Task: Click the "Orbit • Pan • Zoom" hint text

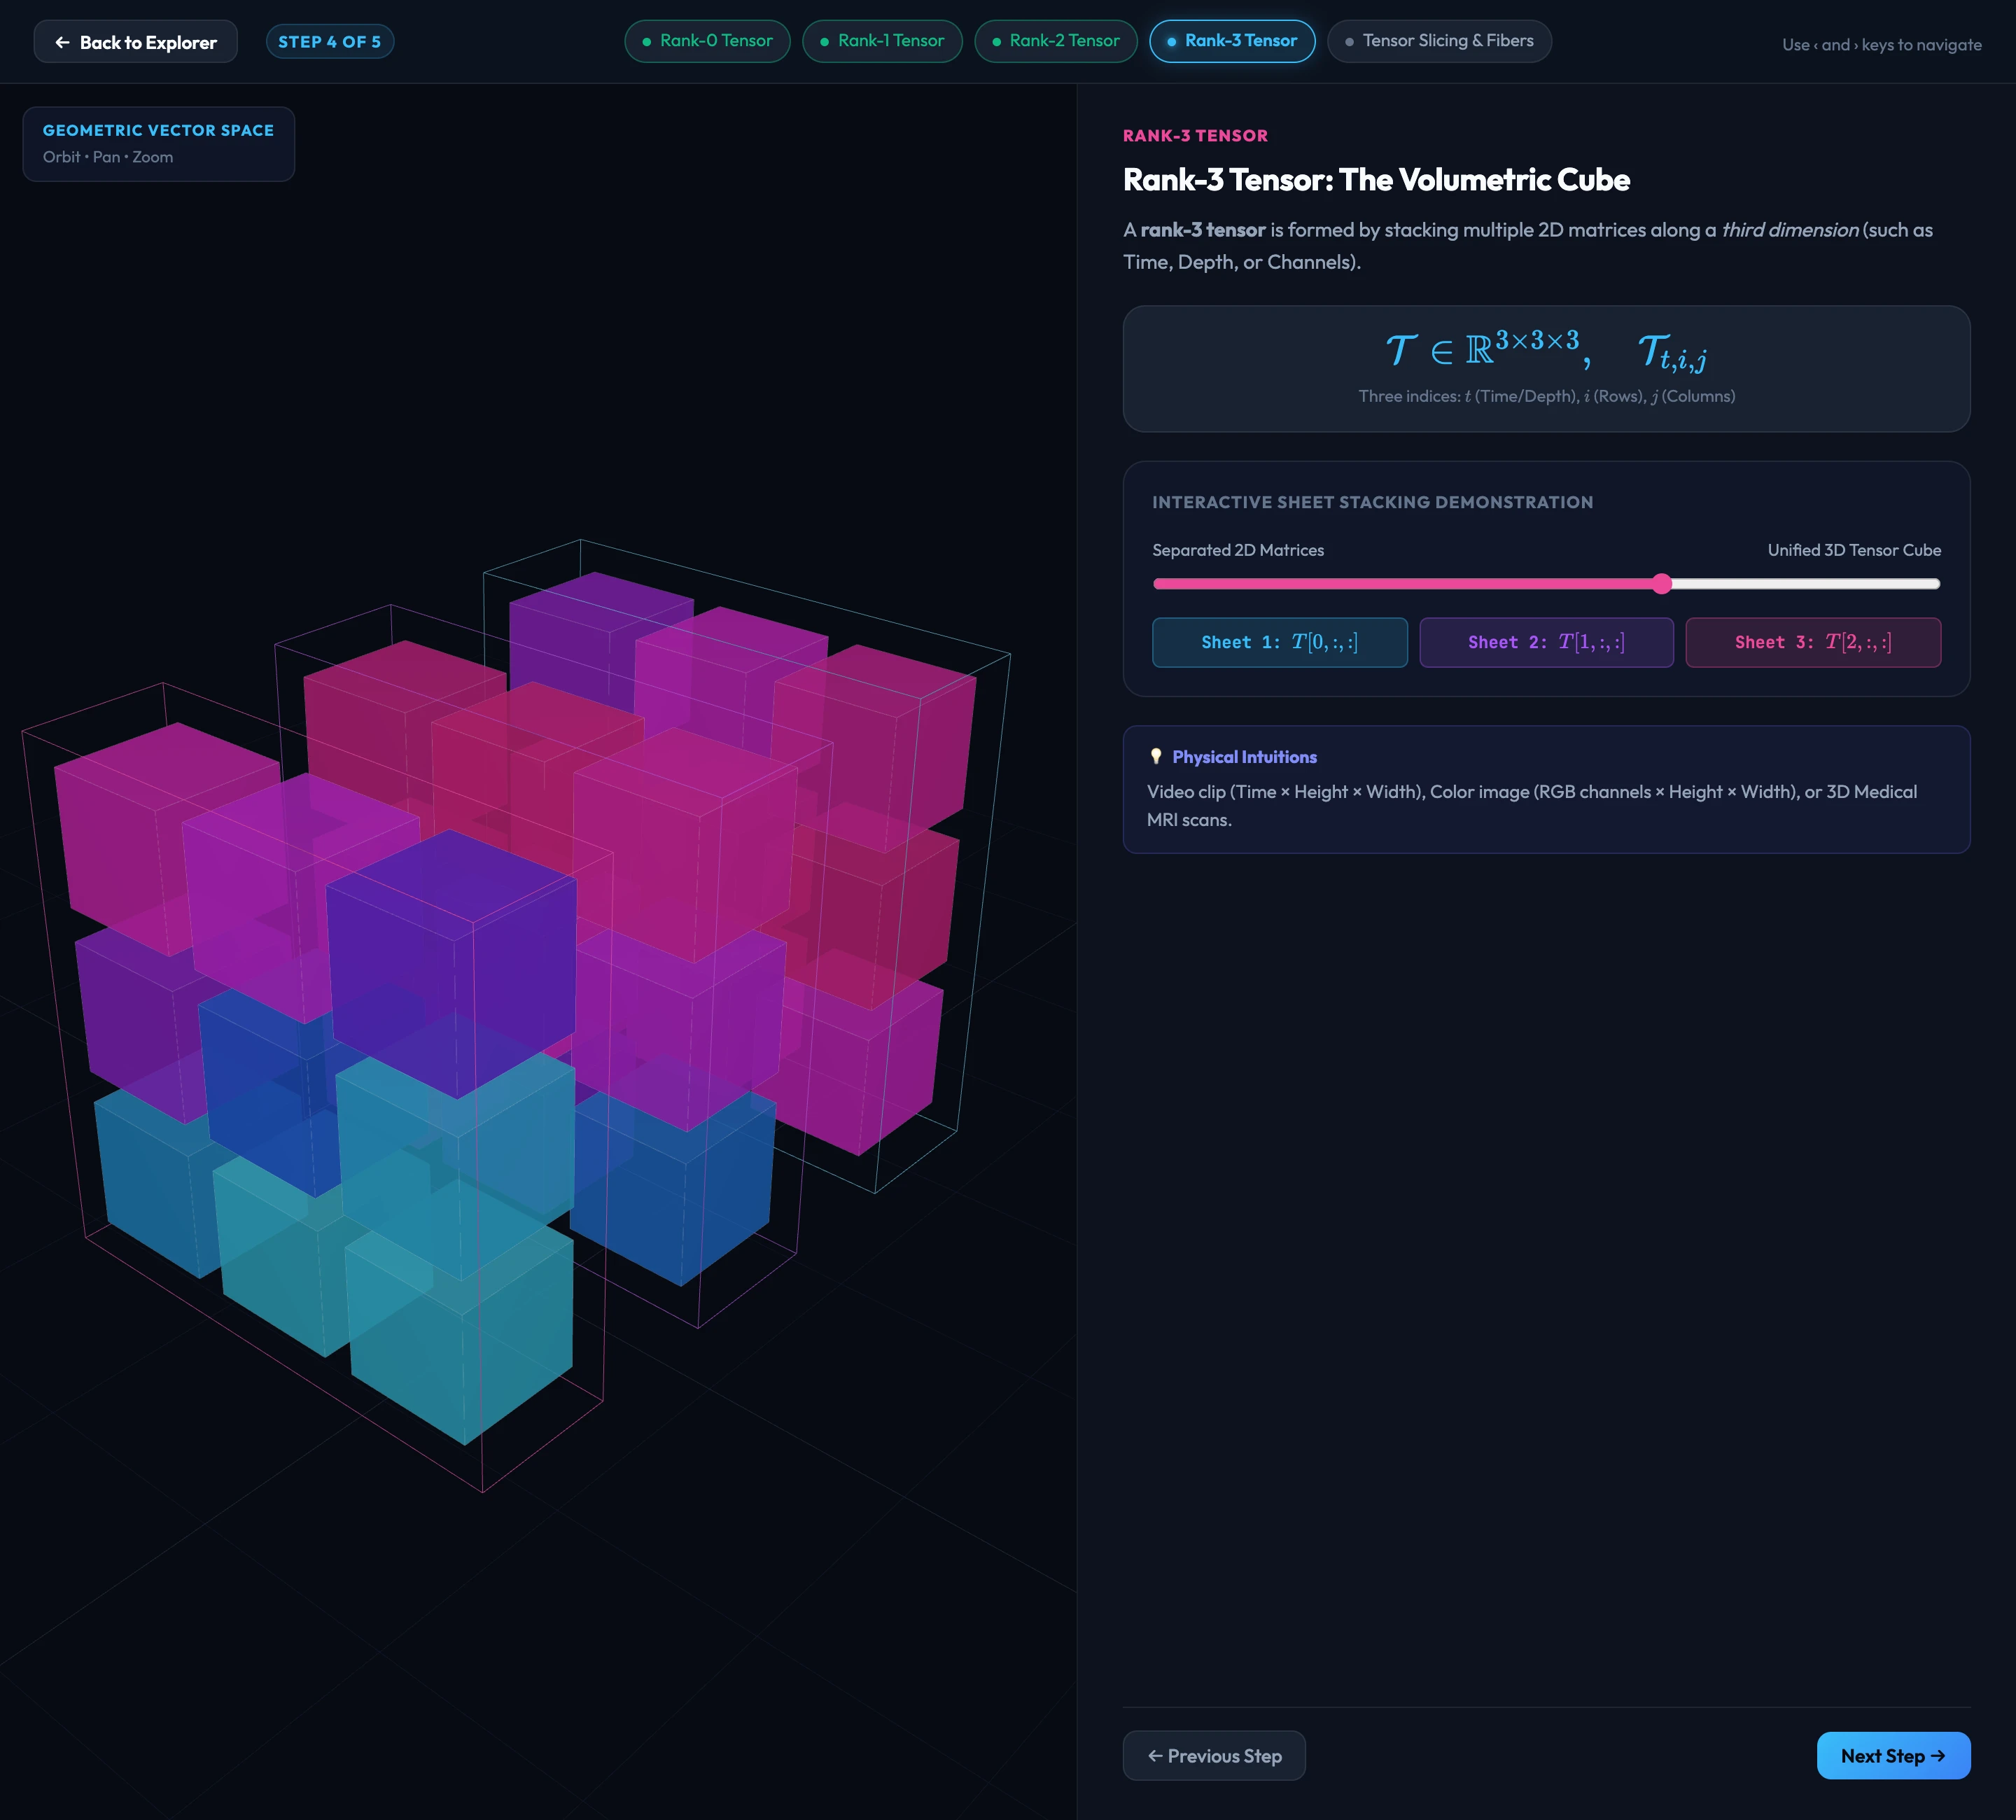Action: click(108, 157)
